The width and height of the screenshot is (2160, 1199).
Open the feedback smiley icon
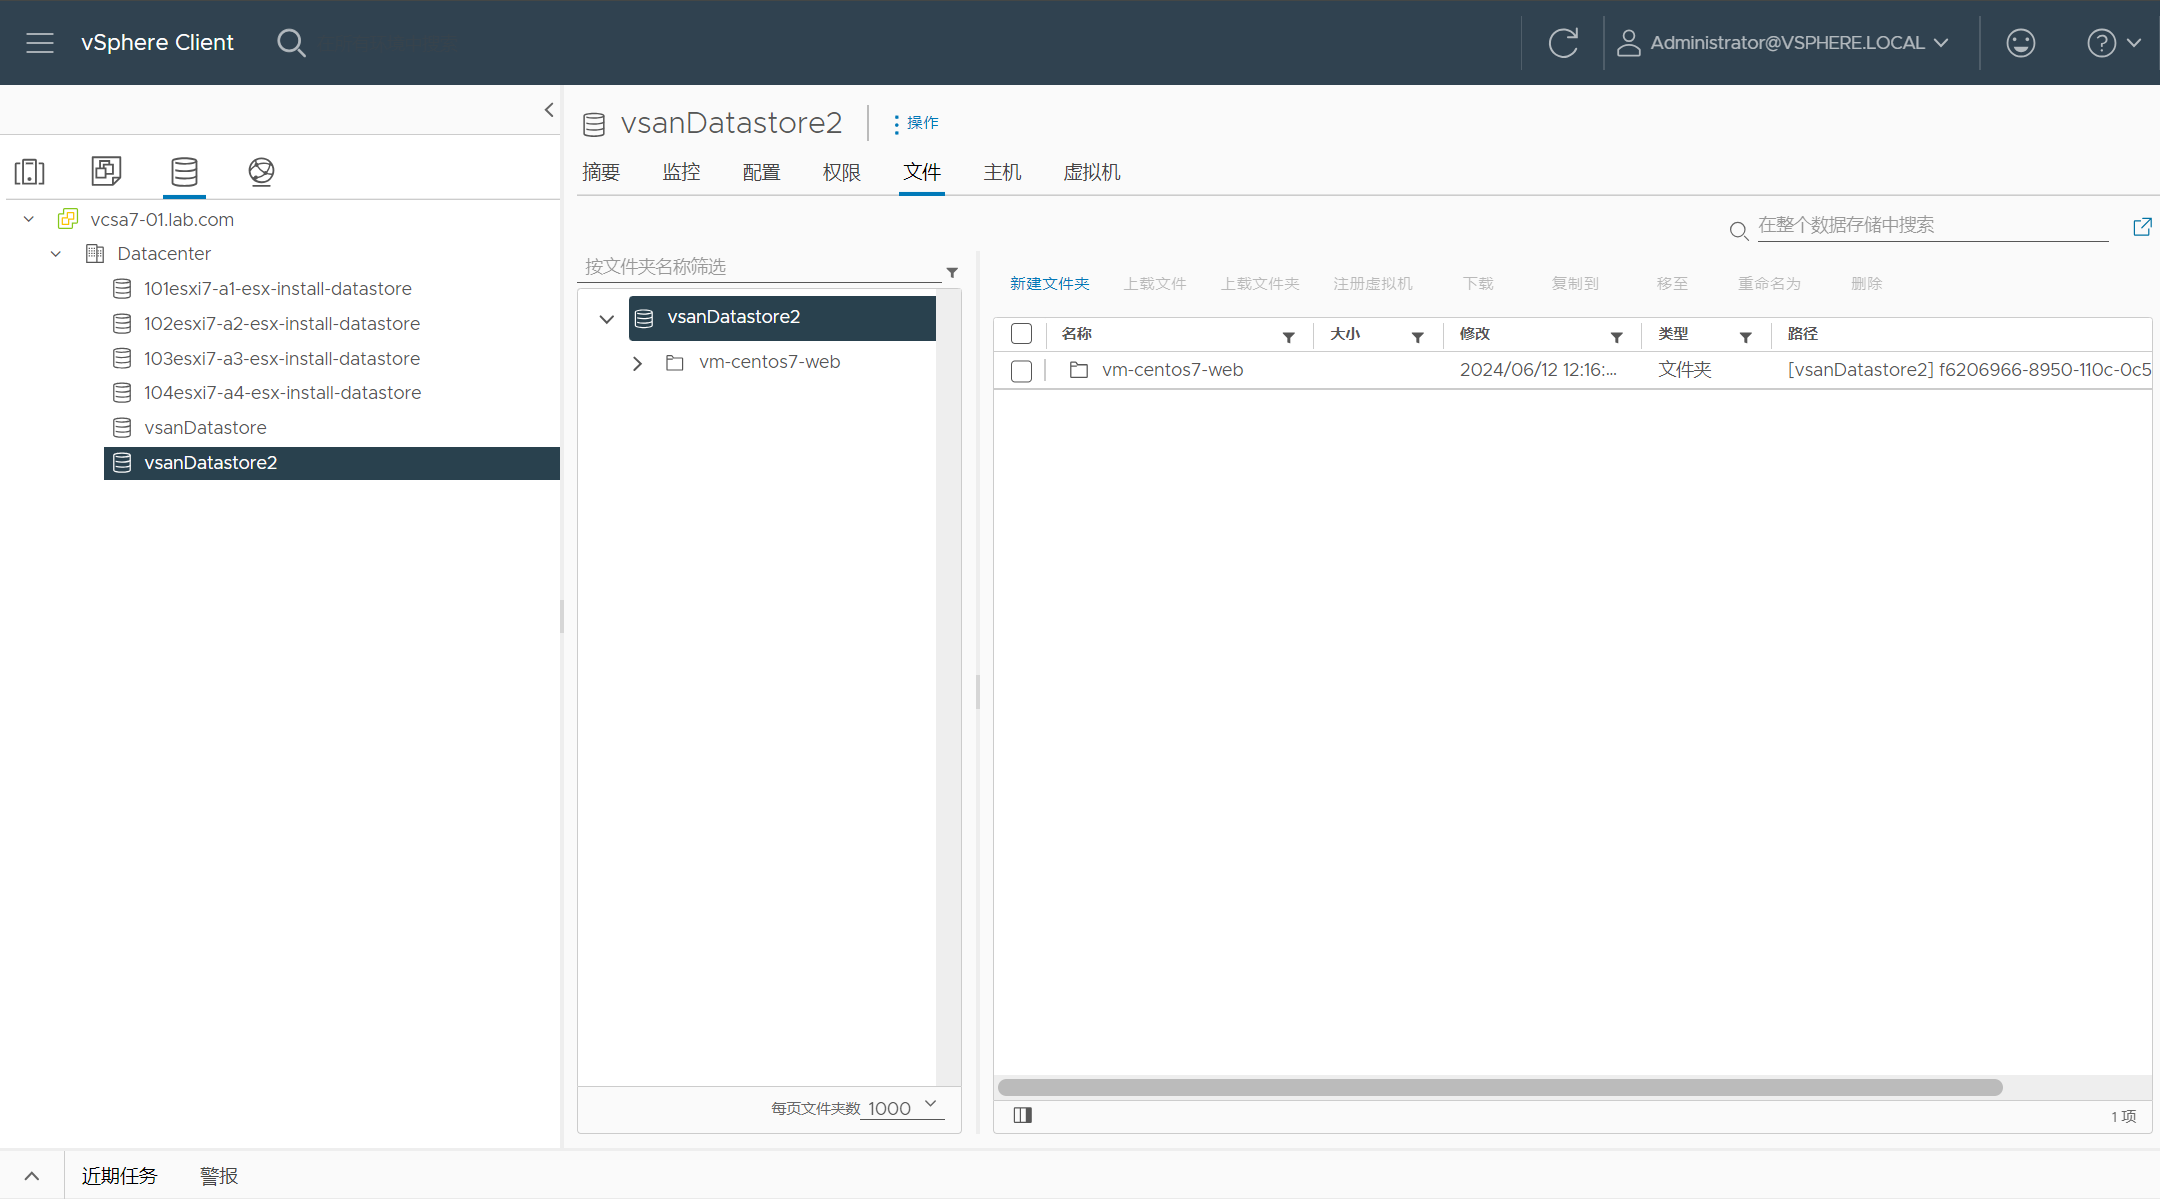[x=2020, y=43]
